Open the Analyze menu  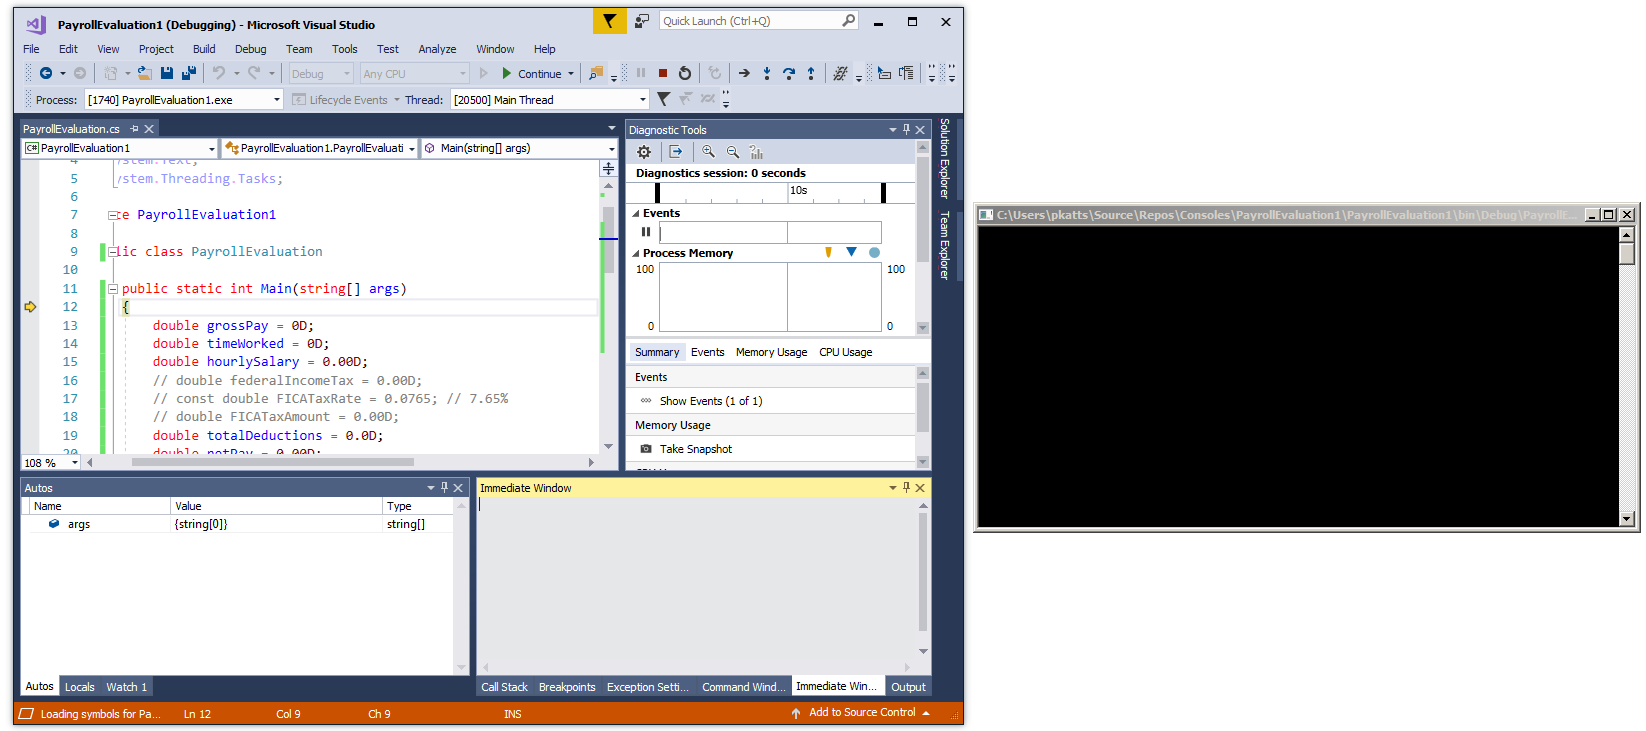click(437, 49)
